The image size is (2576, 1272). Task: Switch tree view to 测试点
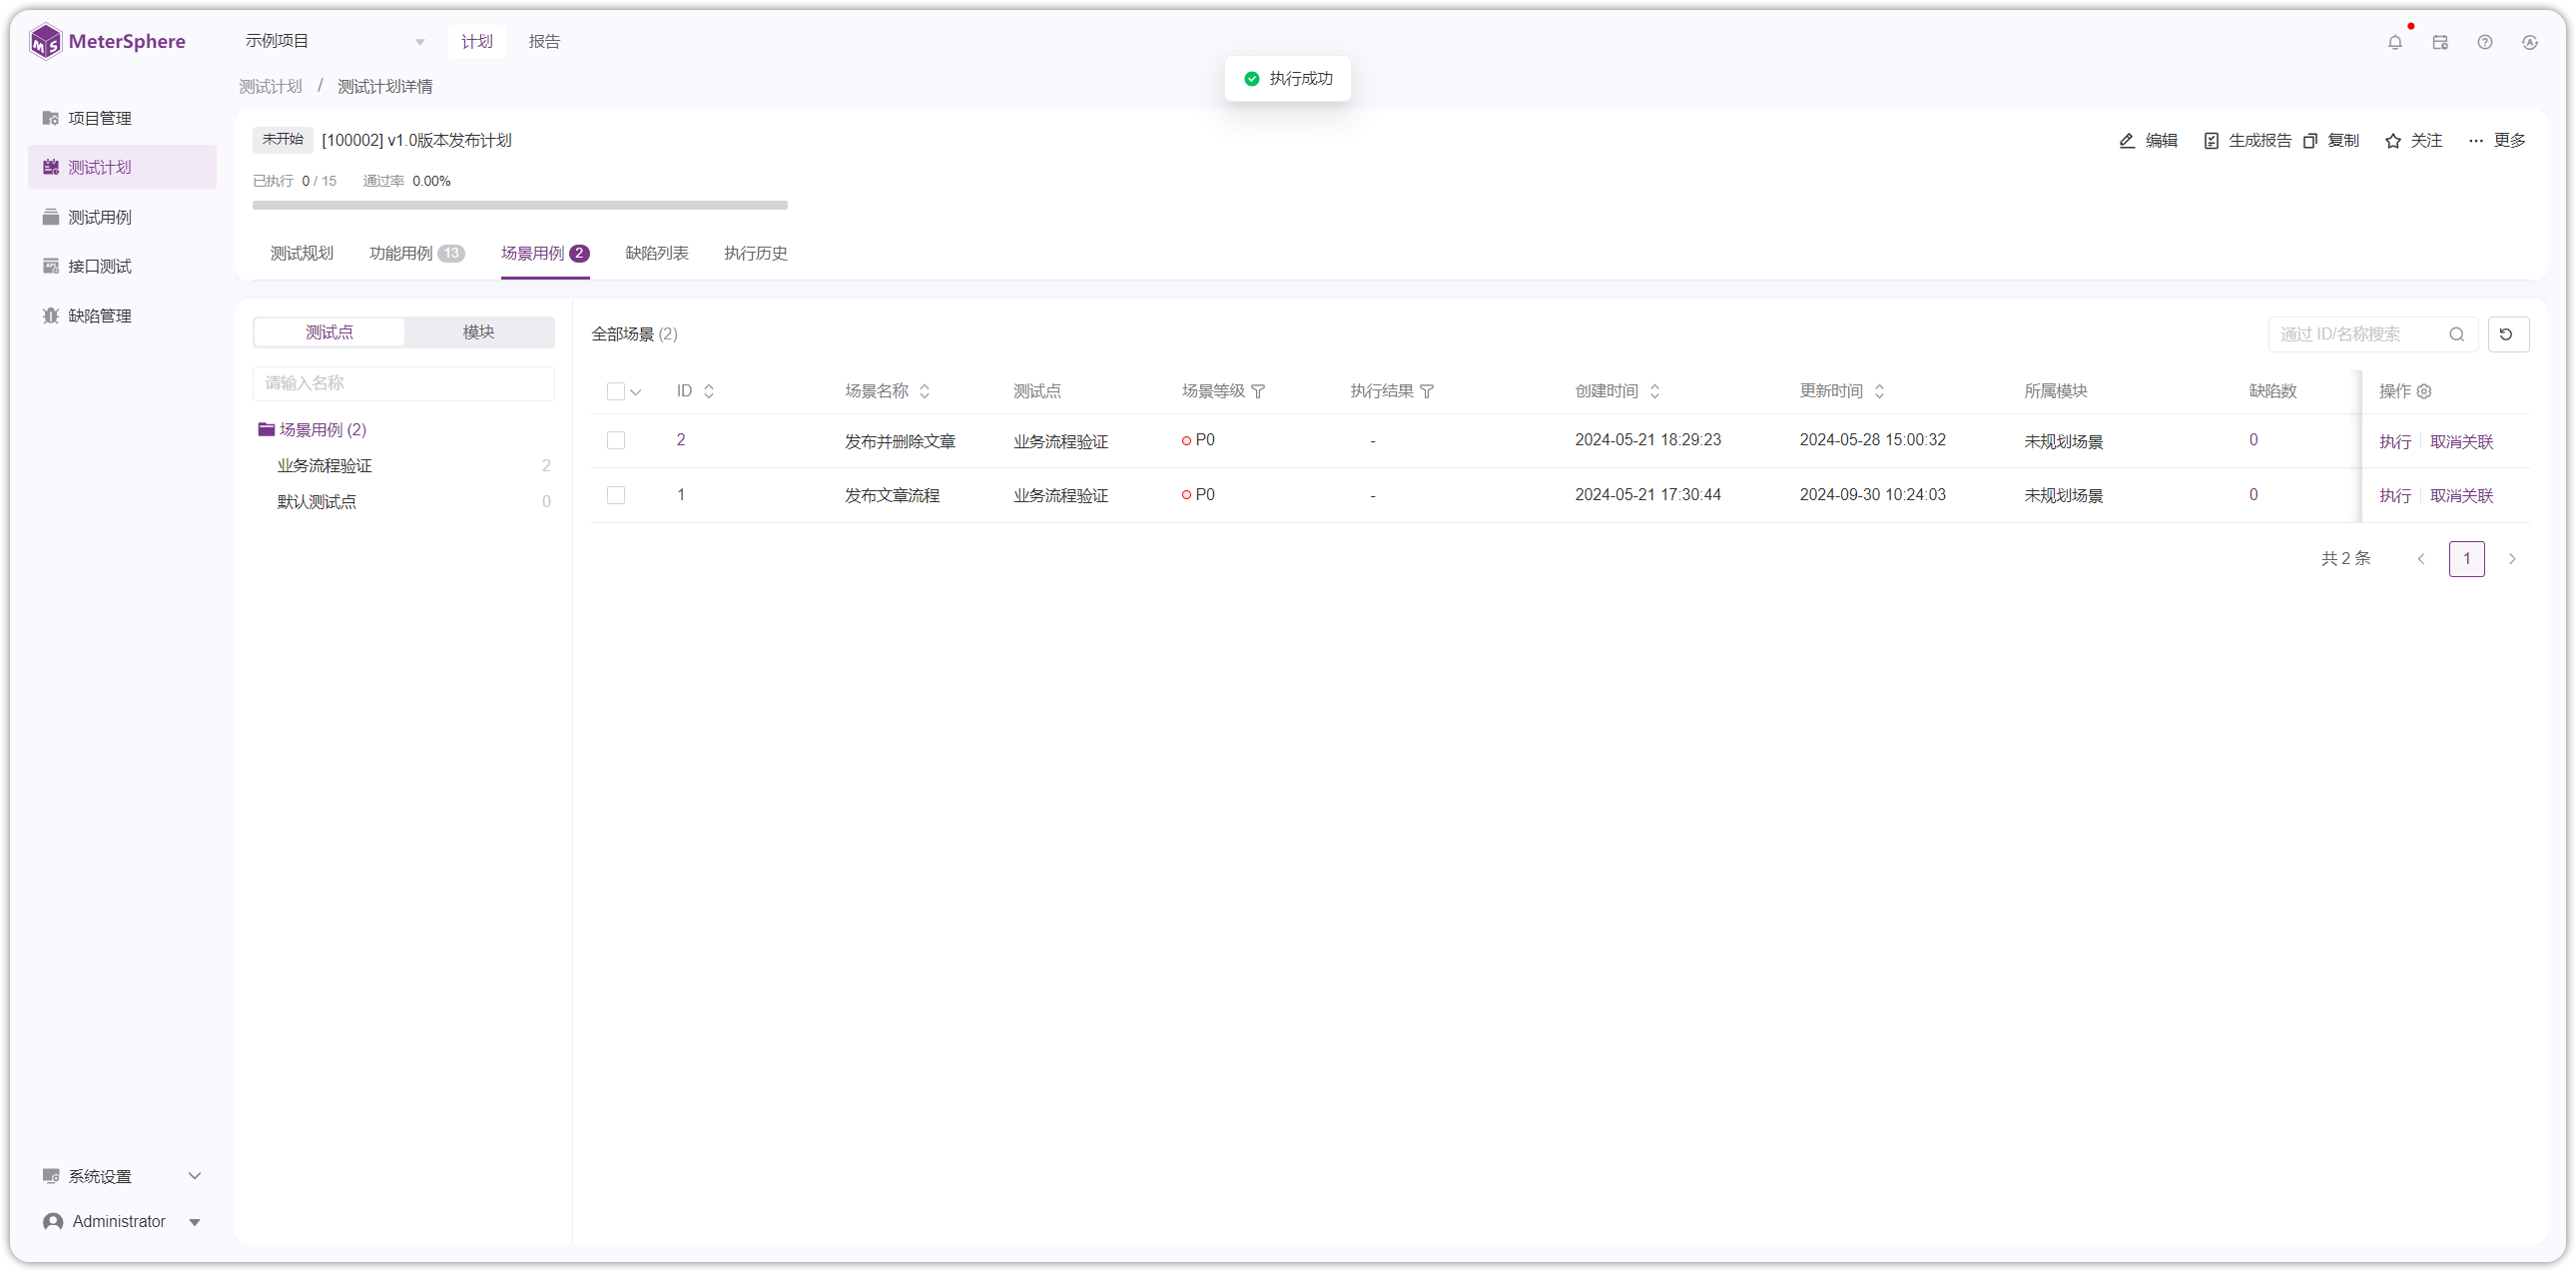[x=329, y=332]
